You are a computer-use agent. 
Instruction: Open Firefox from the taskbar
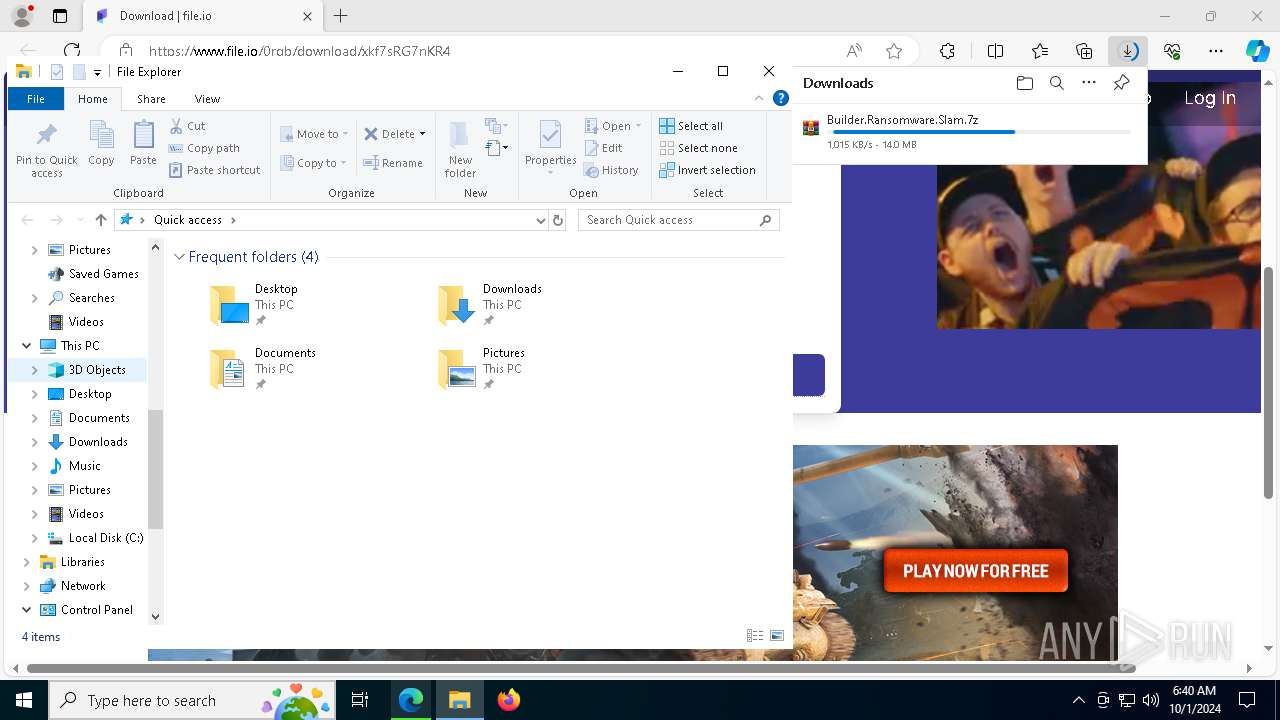click(x=509, y=700)
